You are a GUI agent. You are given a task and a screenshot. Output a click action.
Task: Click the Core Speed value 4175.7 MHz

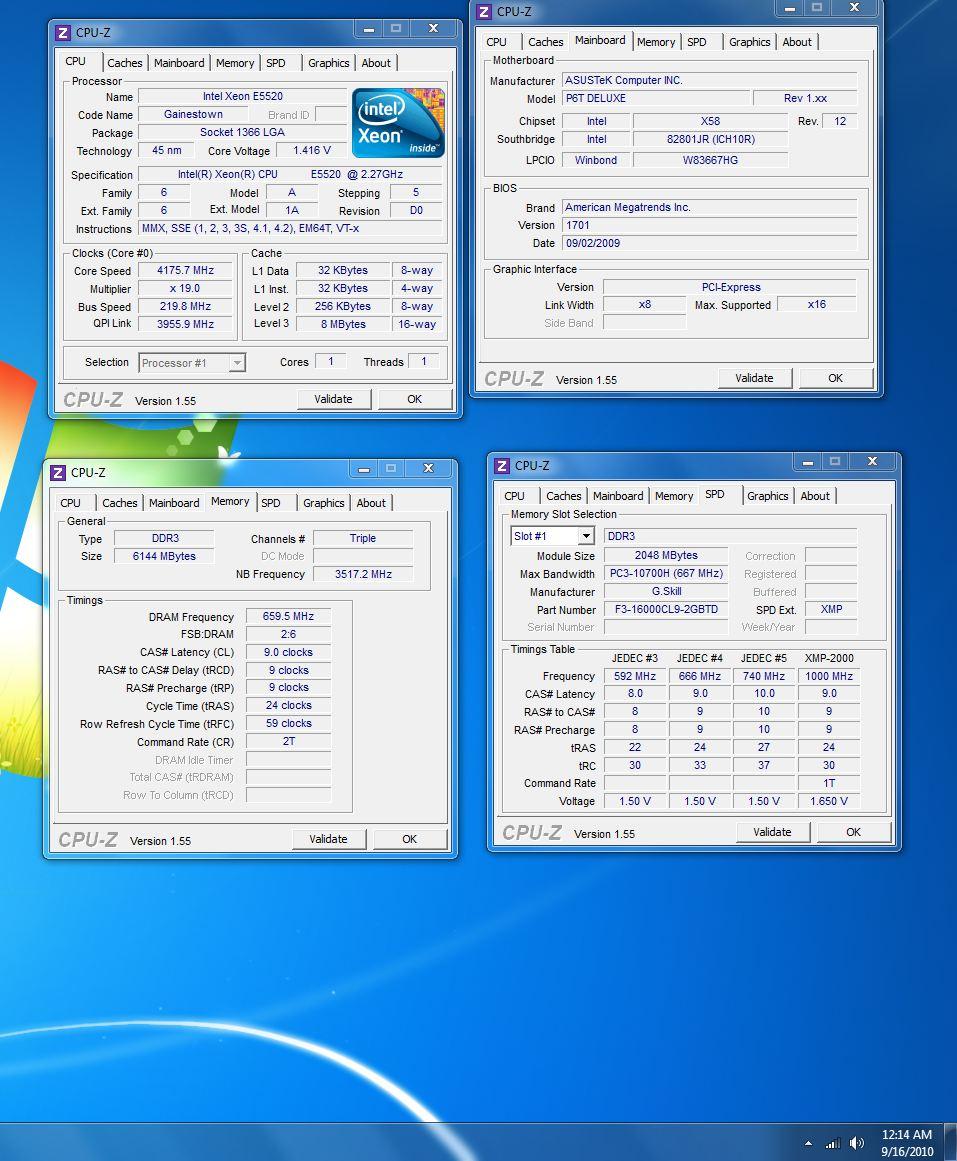point(185,271)
